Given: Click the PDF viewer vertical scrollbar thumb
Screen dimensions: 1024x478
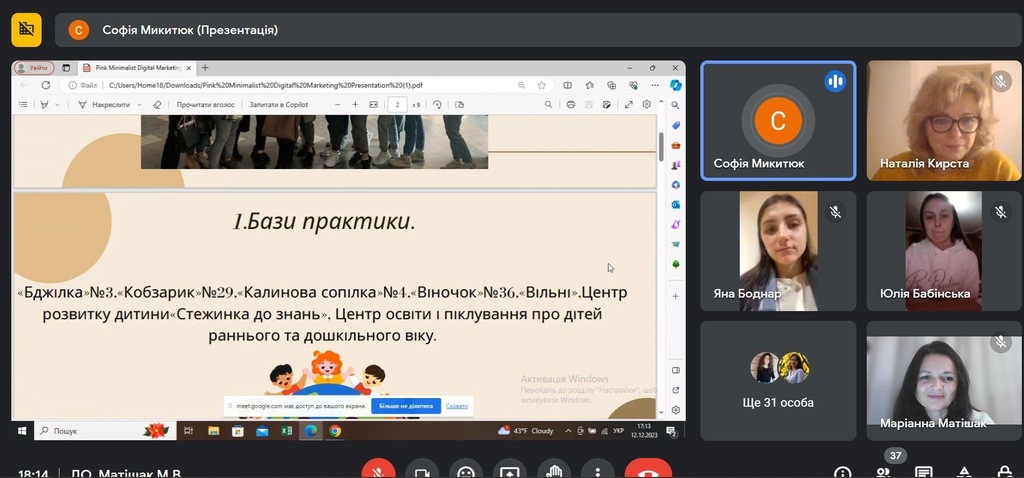Looking at the screenshot, I should click(661, 146).
